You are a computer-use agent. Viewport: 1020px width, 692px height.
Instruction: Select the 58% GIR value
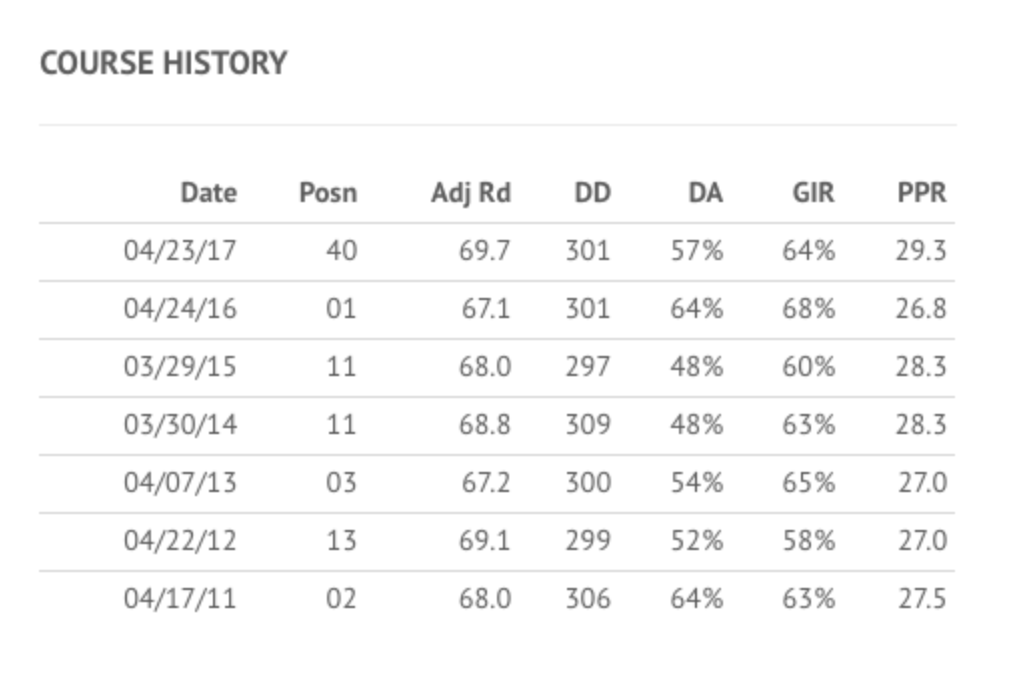(x=809, y=540)
